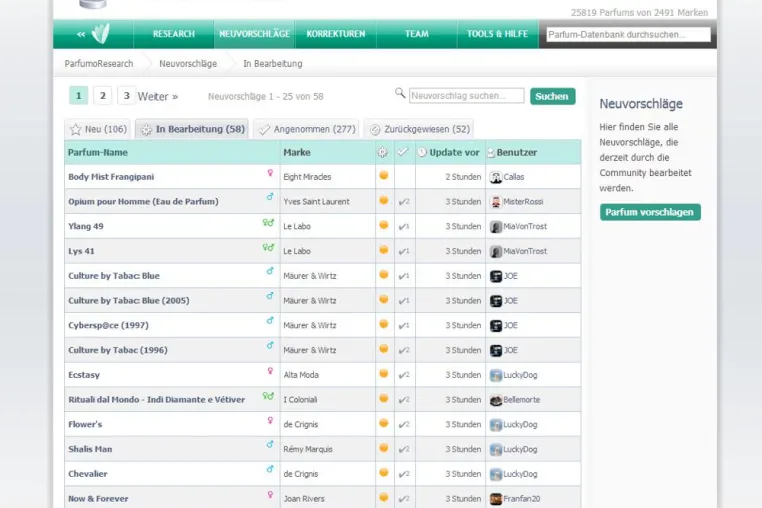This screenshot has height=508, width=762.
Task: Focus the Parfum-Datenbank durchsuchen search field
Action: click(628, 35)
